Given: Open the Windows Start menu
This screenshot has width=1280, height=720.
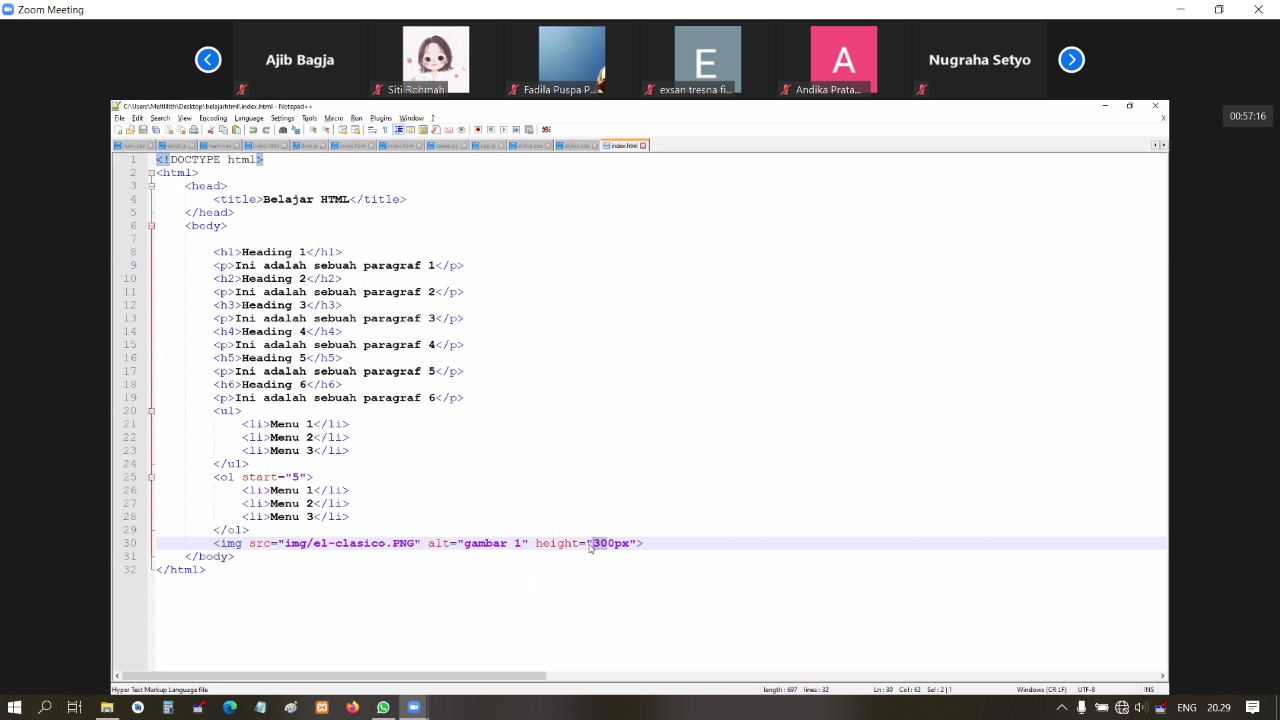Looking at the screenshot, I should tap(14, 707).
